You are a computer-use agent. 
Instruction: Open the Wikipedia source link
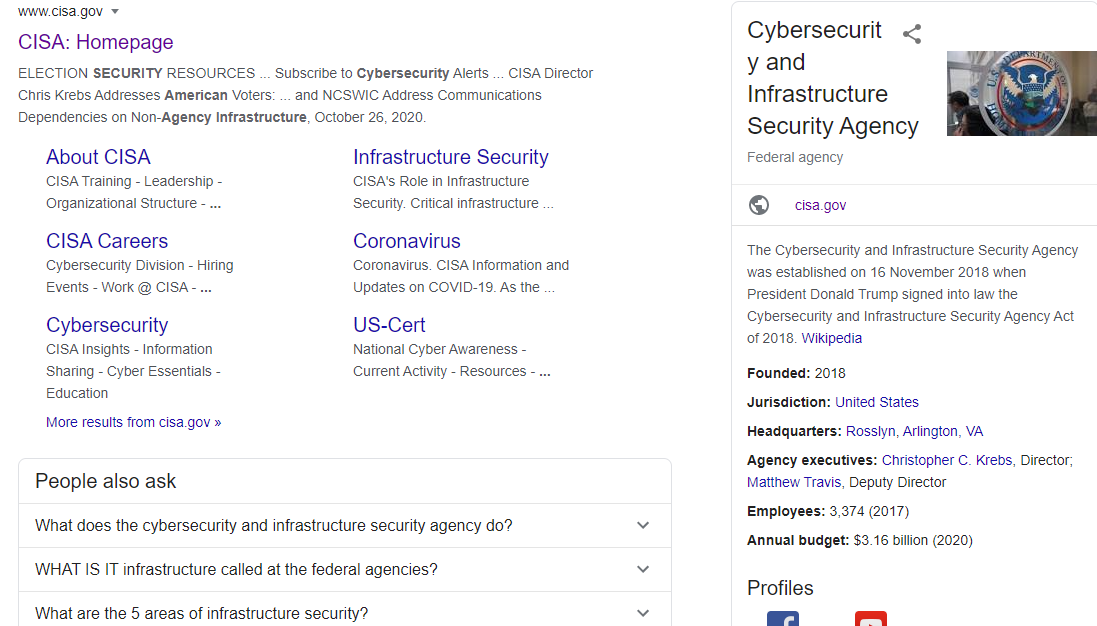[831, 338]
